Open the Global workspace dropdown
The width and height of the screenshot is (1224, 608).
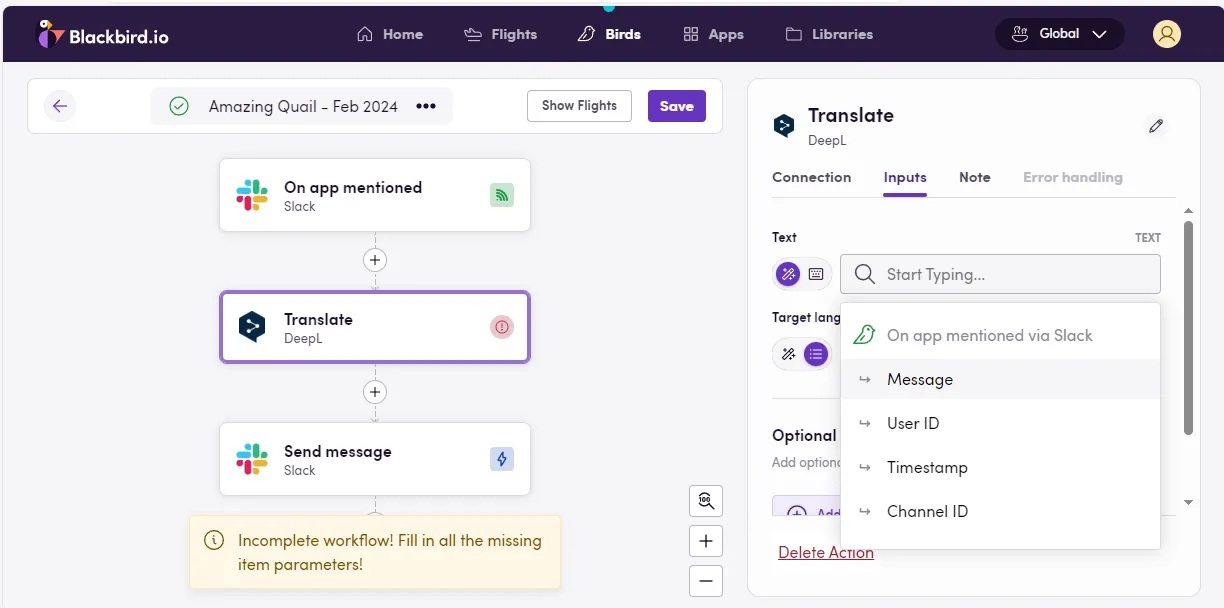[x=1059, y=33]
